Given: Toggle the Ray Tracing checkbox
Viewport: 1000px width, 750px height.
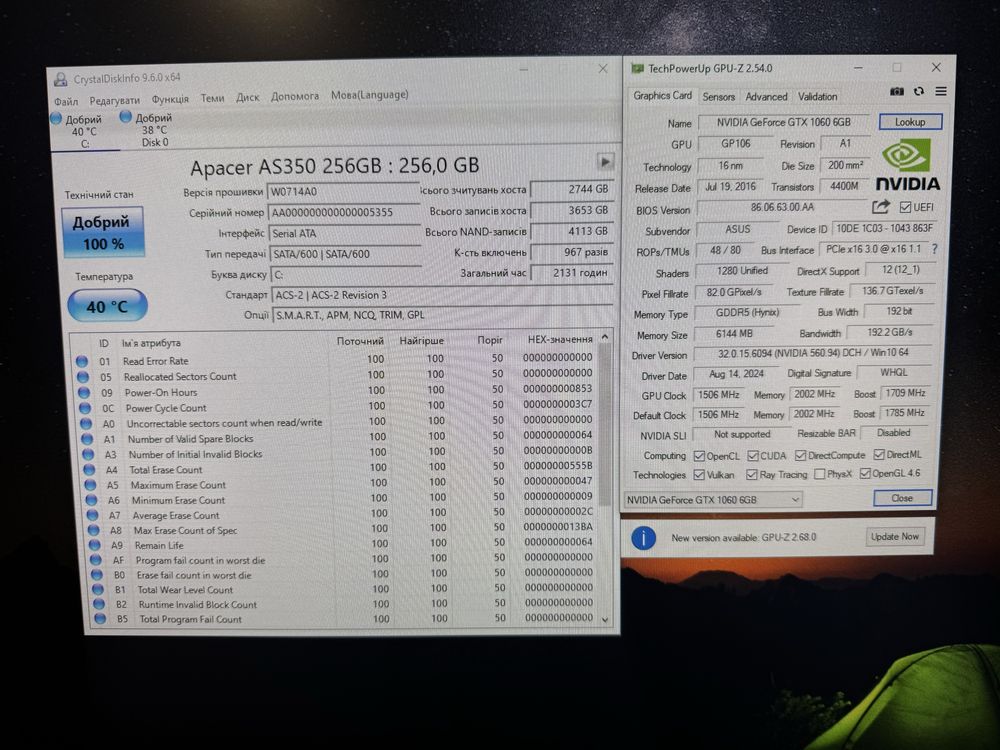Looking at the screenshot, I should click(x=752, y=474).
